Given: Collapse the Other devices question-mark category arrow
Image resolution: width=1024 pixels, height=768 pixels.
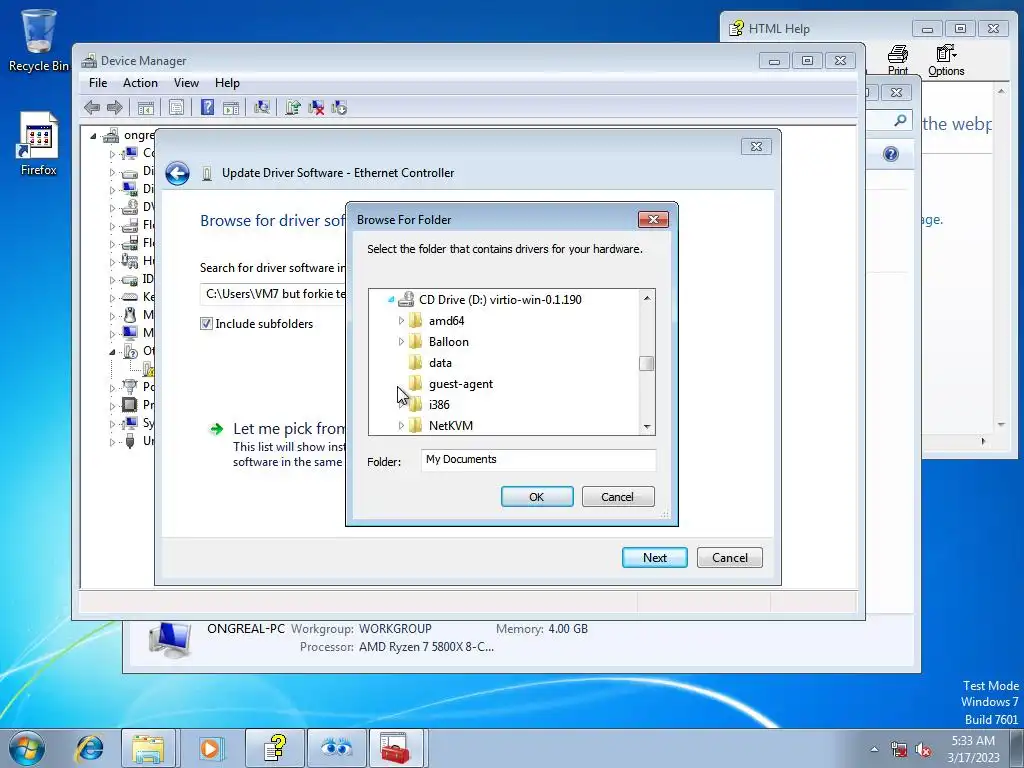Looking at the screenshot, I should 112,351.
